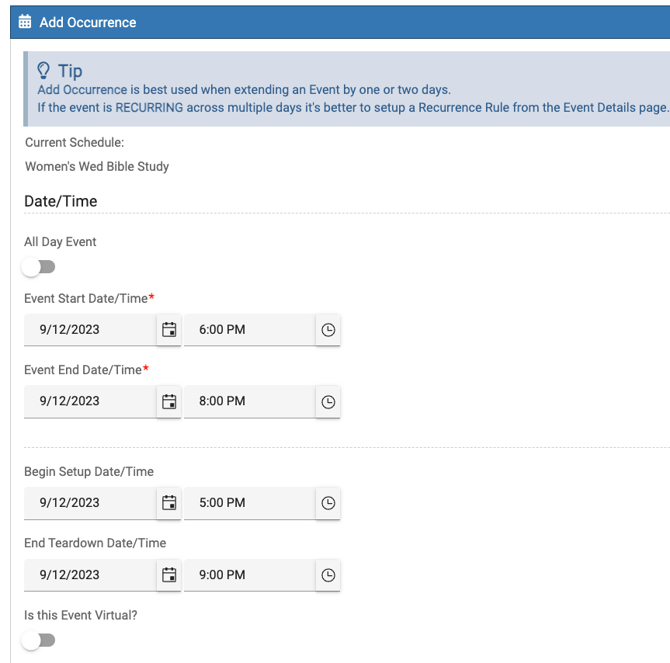670x663 pixels.
Task: Open clock picker for Begin Setup Time
Action: 328,503
